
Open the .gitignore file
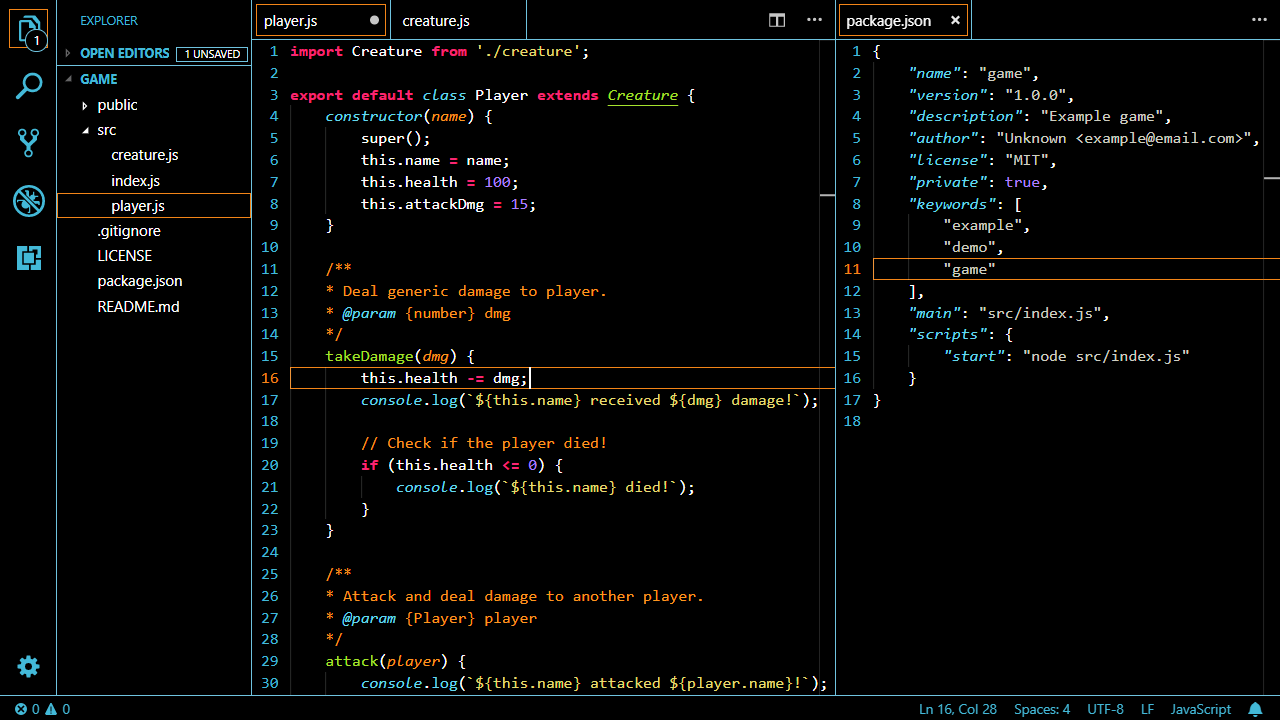click(x=129, y=231)
